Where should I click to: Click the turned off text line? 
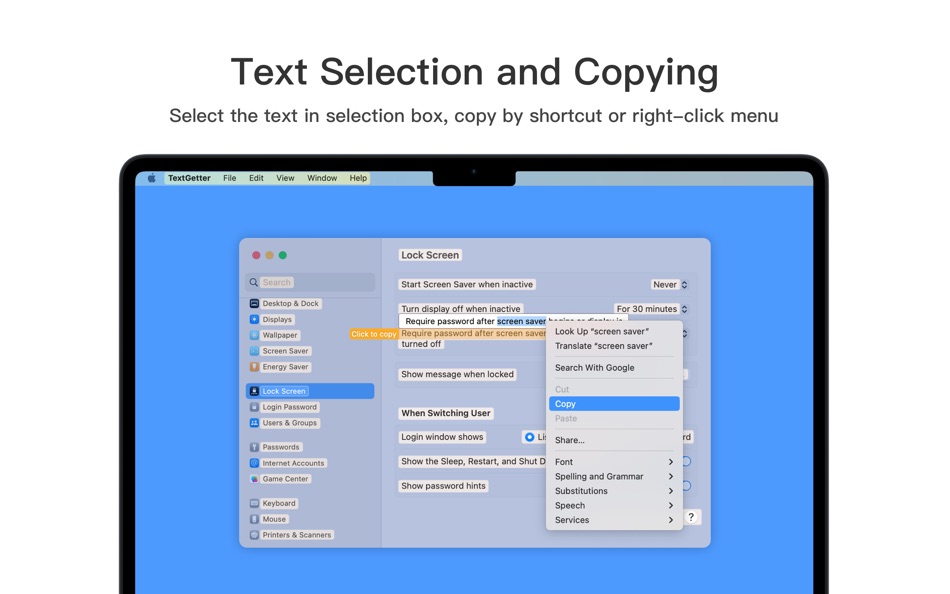421,344
